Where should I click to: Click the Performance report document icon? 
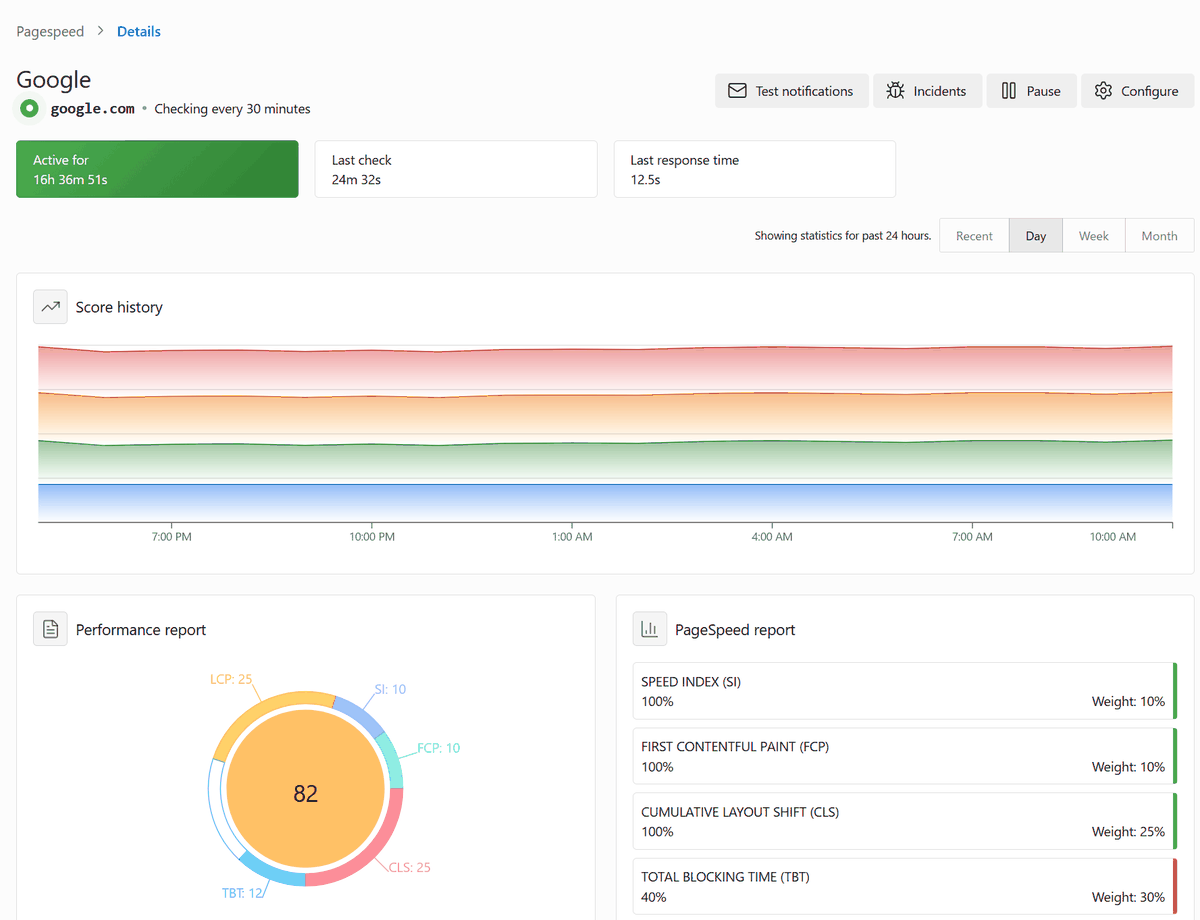tap(50, 629)
